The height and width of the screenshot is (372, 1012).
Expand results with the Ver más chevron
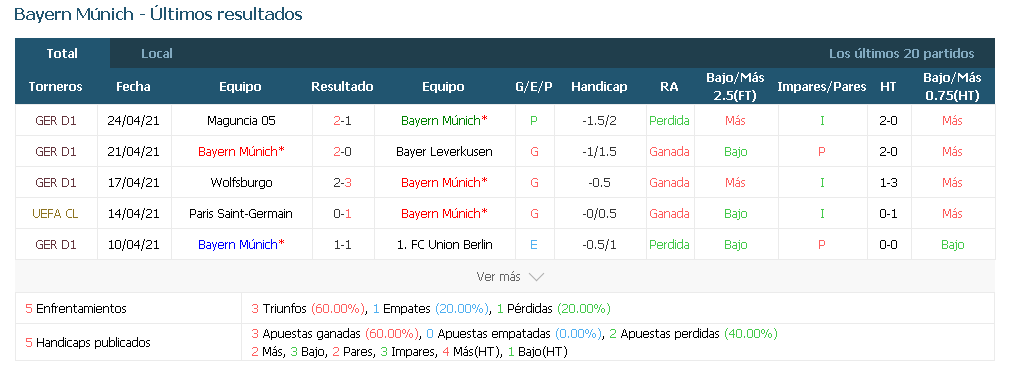(x=510, y=276)
